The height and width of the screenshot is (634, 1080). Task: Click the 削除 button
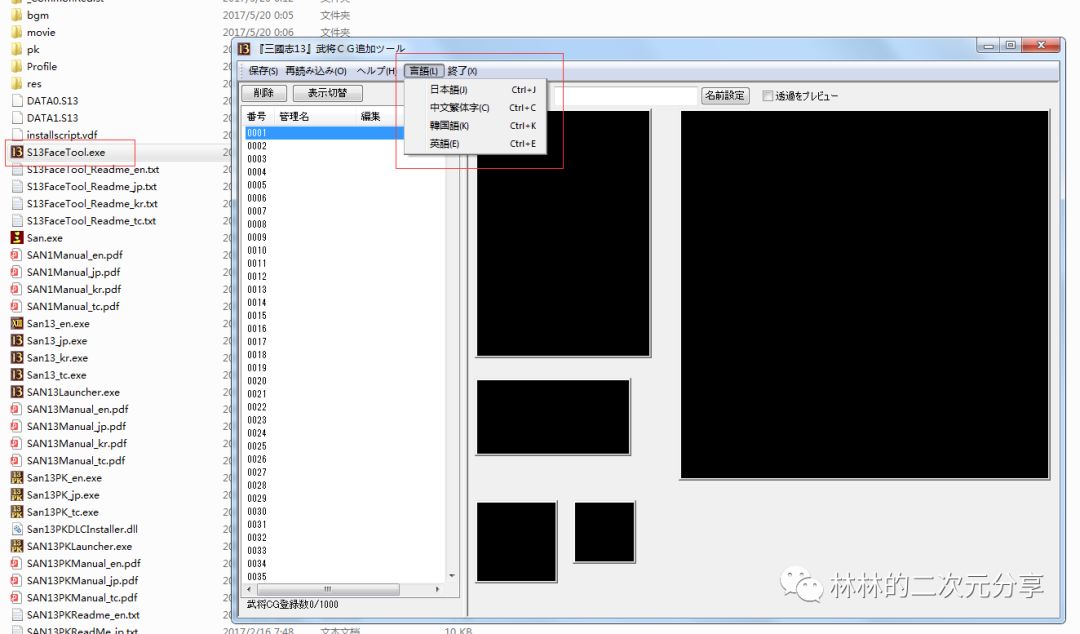(263, 93)
